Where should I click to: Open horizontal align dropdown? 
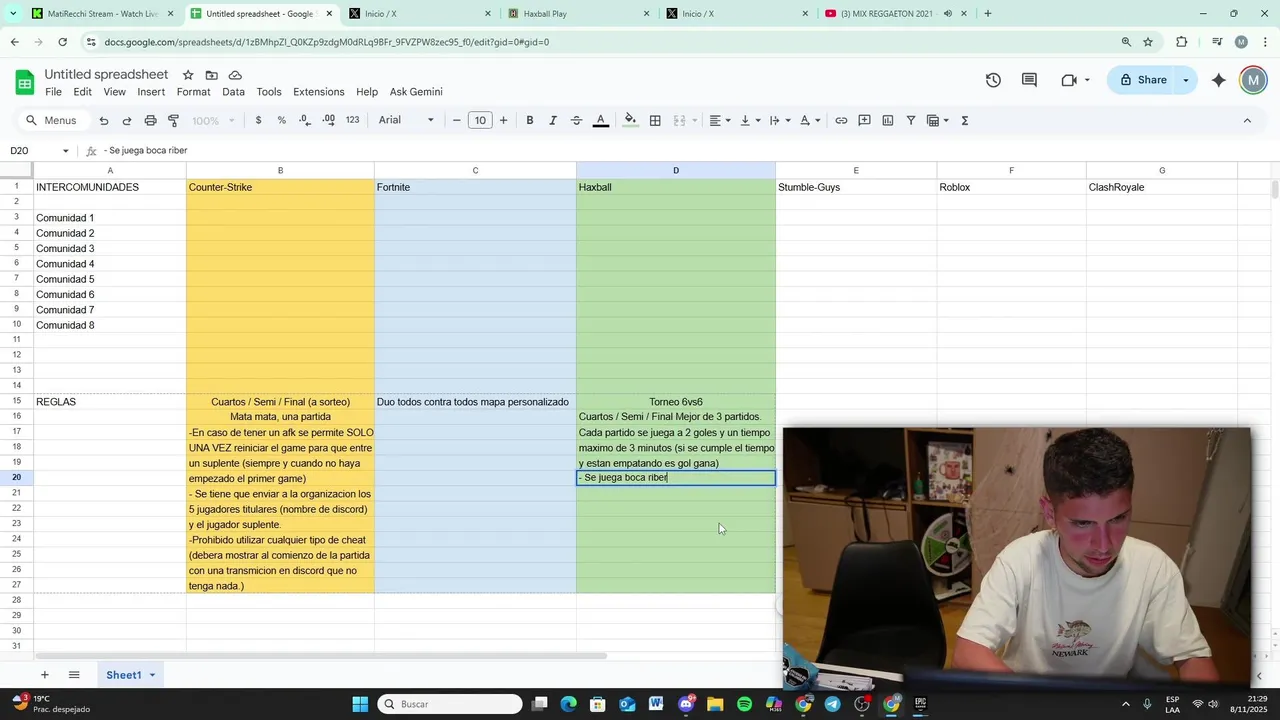pyautogui.click(x=720, y=120)
